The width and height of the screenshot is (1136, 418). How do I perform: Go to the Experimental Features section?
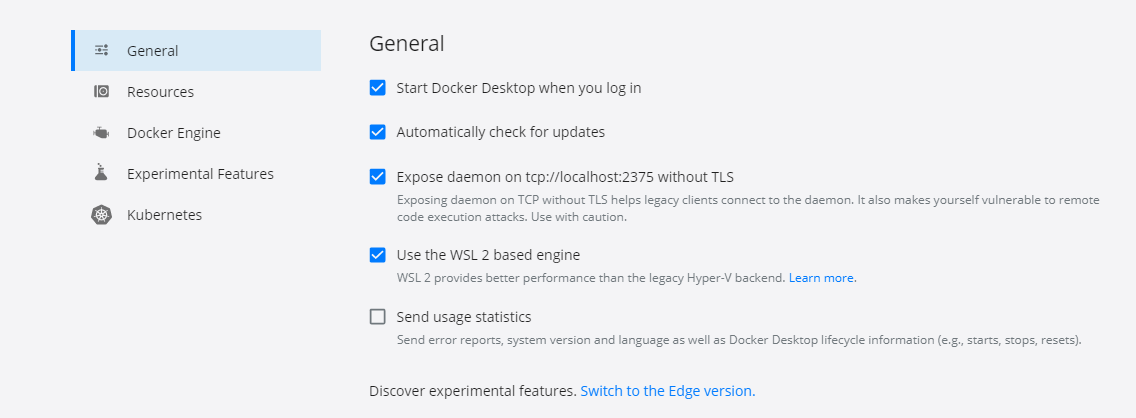pos(196,174)
